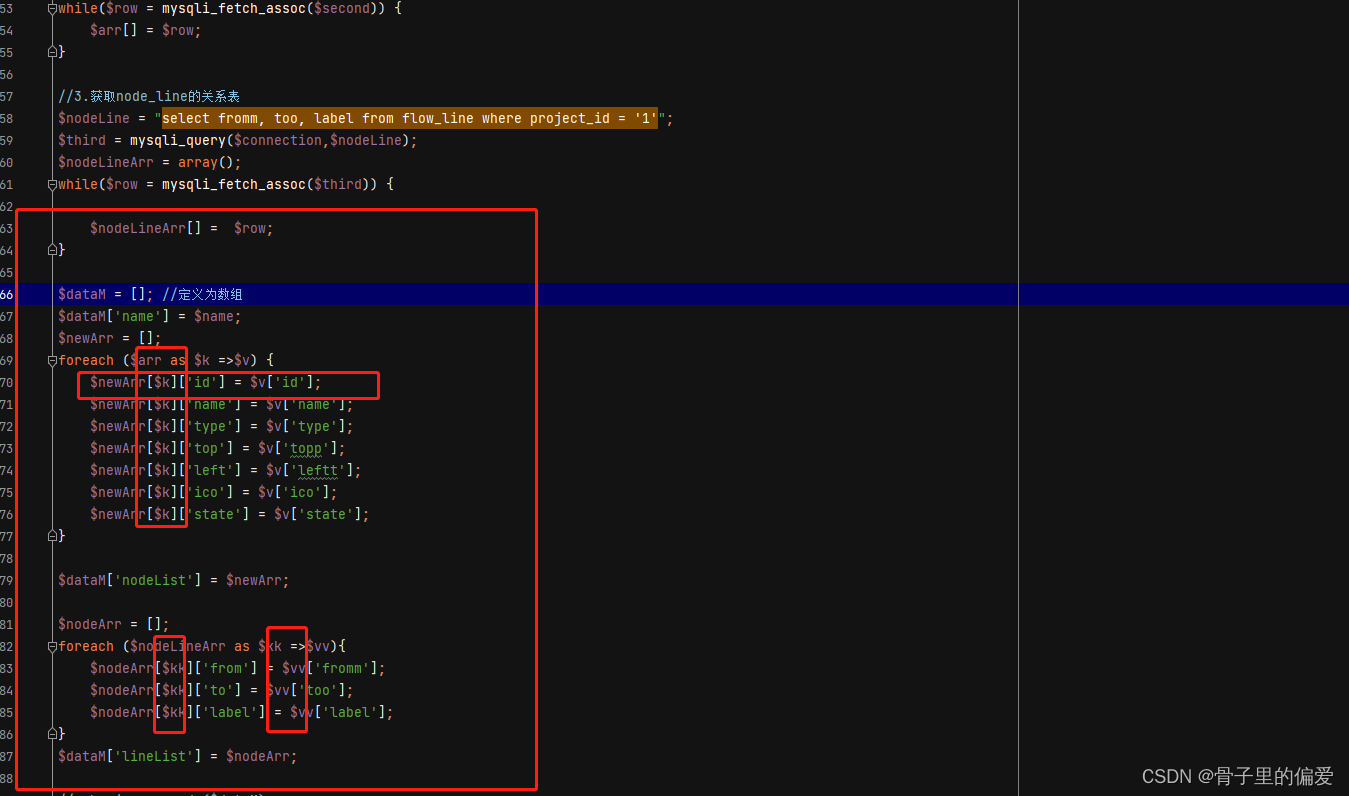The height and width of the screenshot is (796, 1349).
Task: Click fold end marker after the 'label' assignment
Action: 52,734
